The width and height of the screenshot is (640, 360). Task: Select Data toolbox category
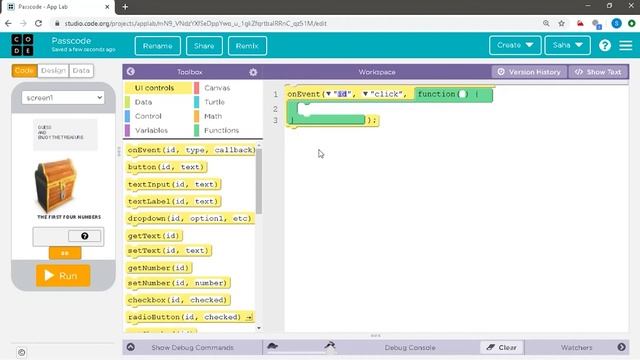143,102
